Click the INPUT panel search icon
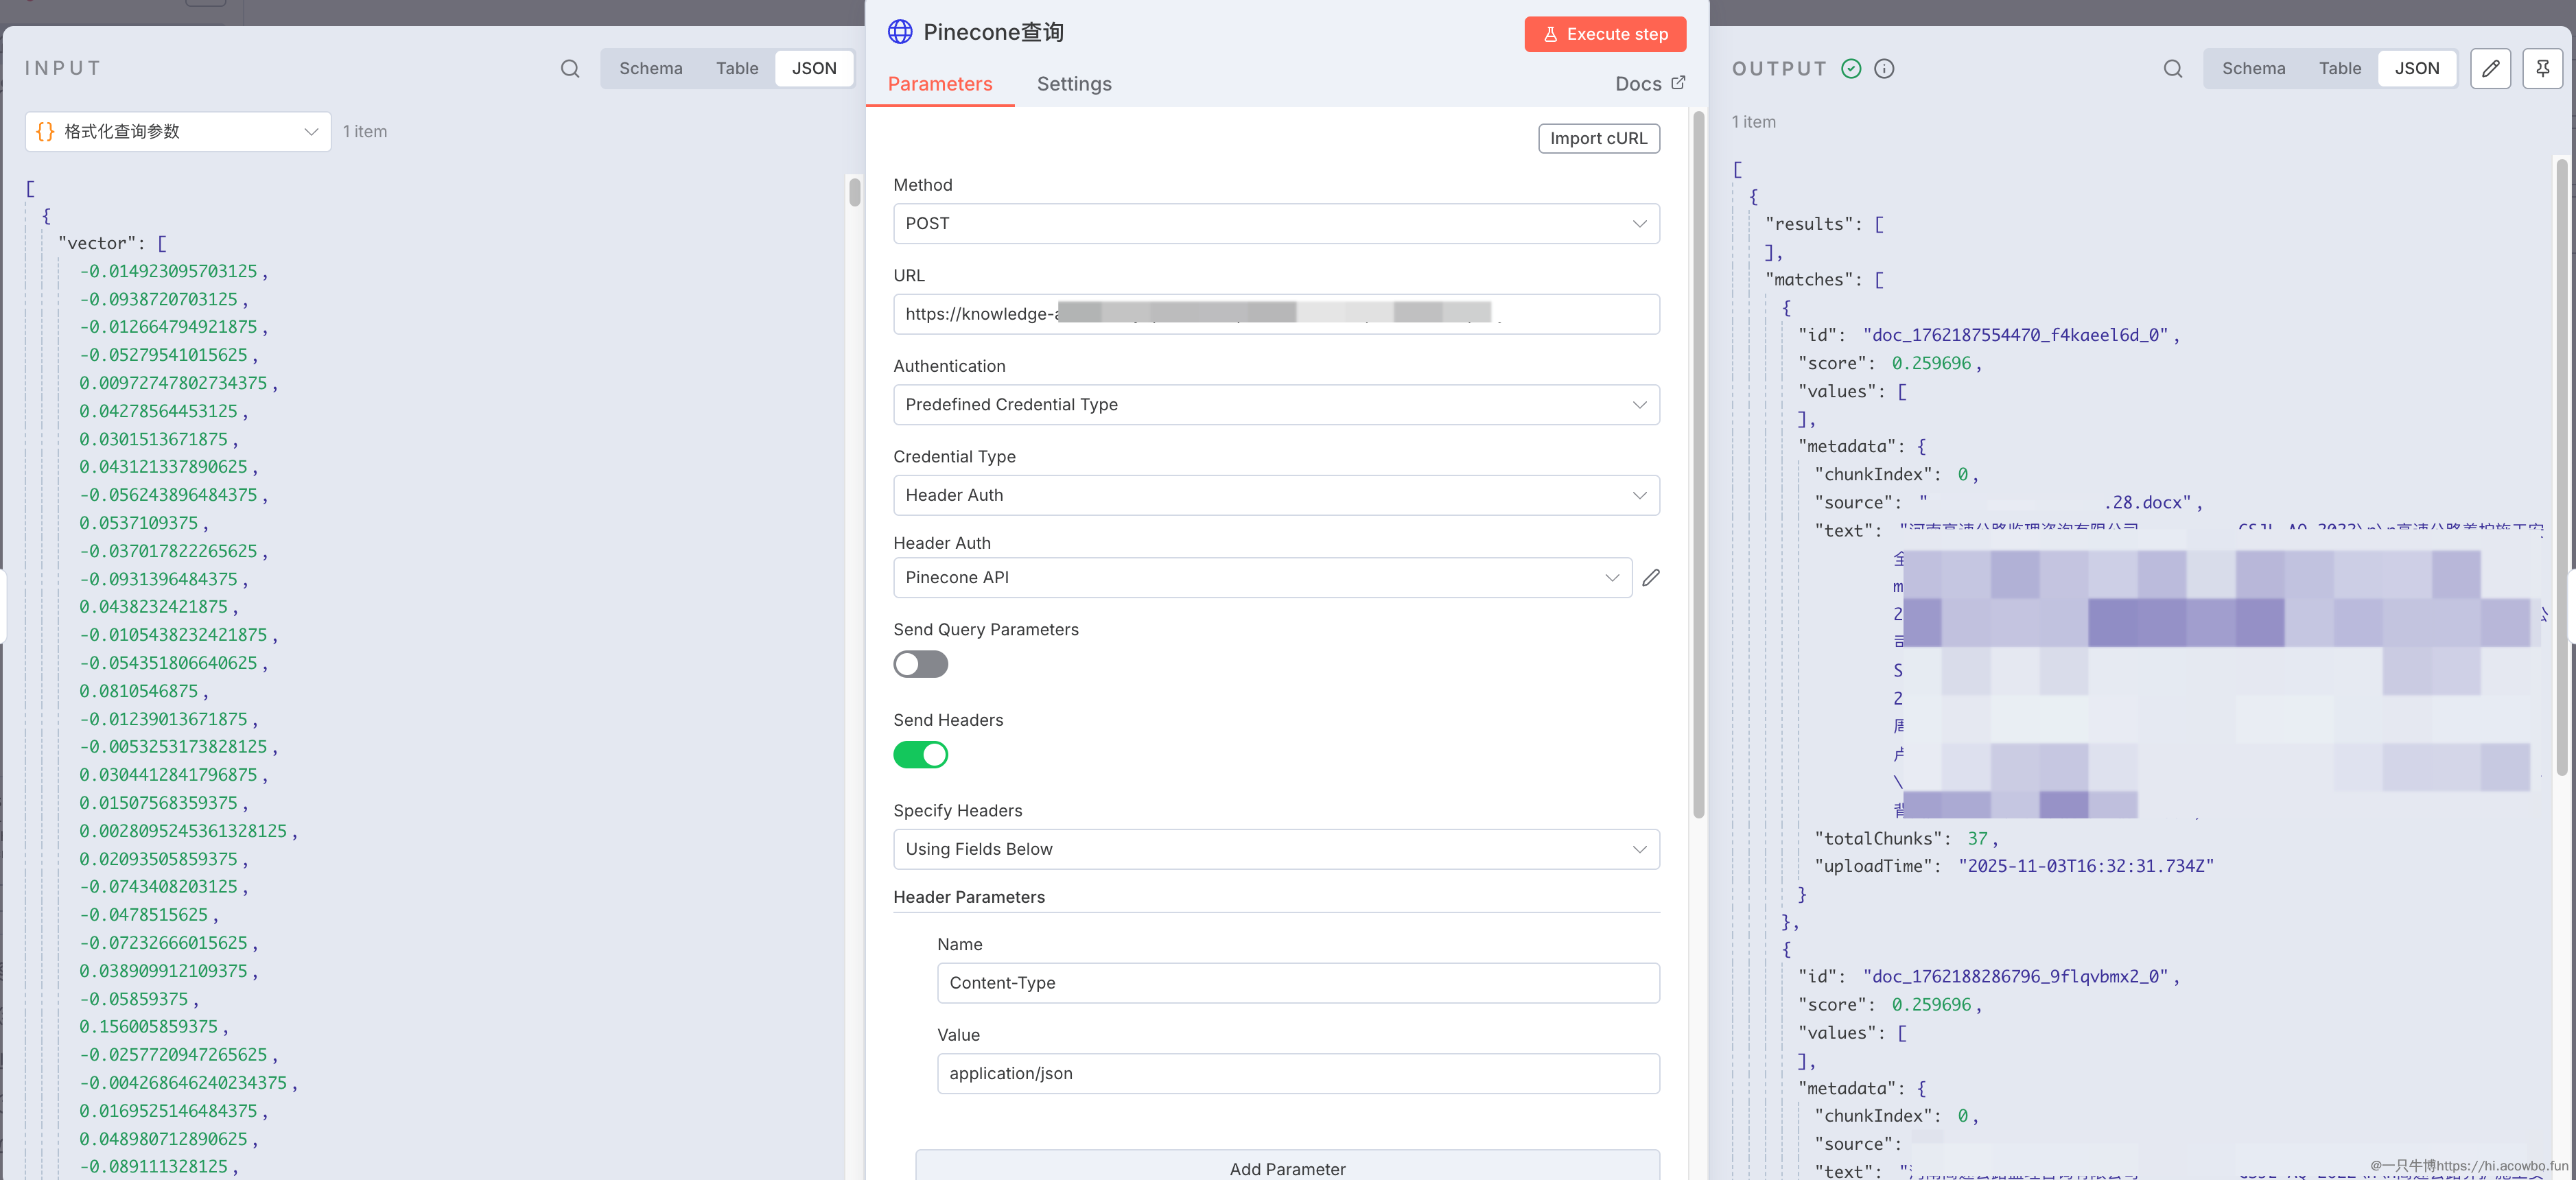2576x1180 pixels. pyautogui.click(x=570, y=68)
